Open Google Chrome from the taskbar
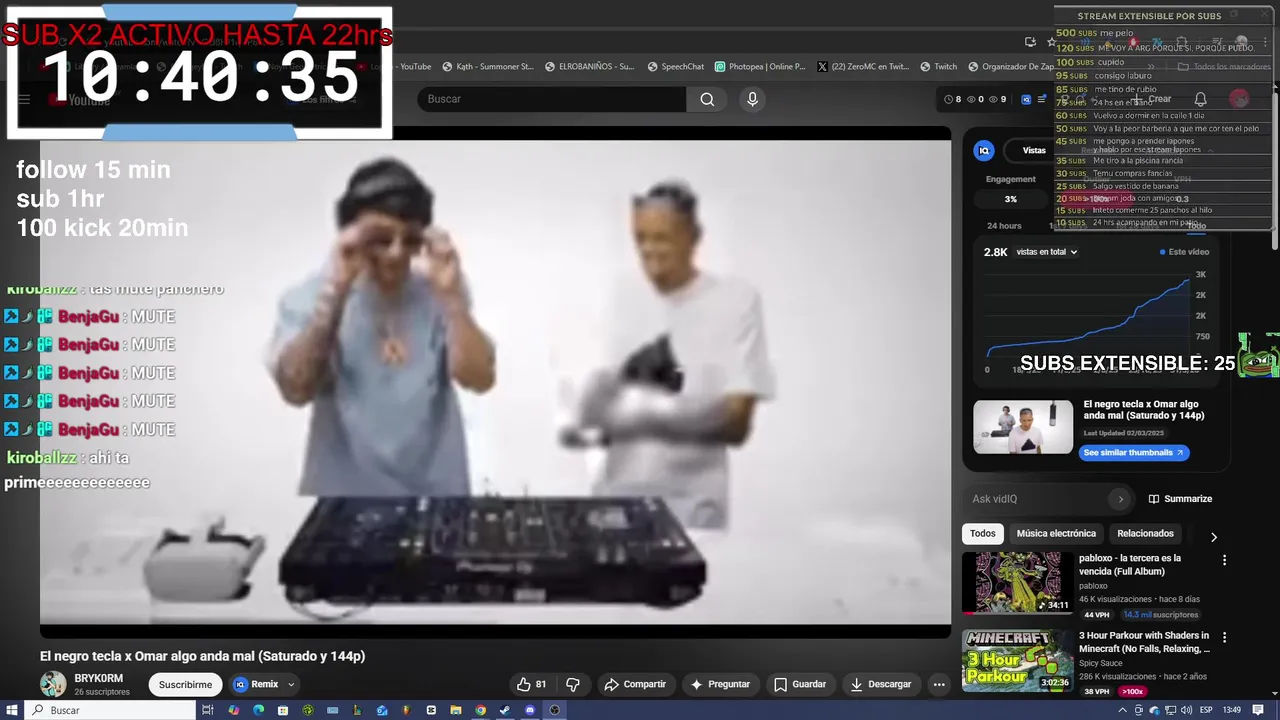 480,710
